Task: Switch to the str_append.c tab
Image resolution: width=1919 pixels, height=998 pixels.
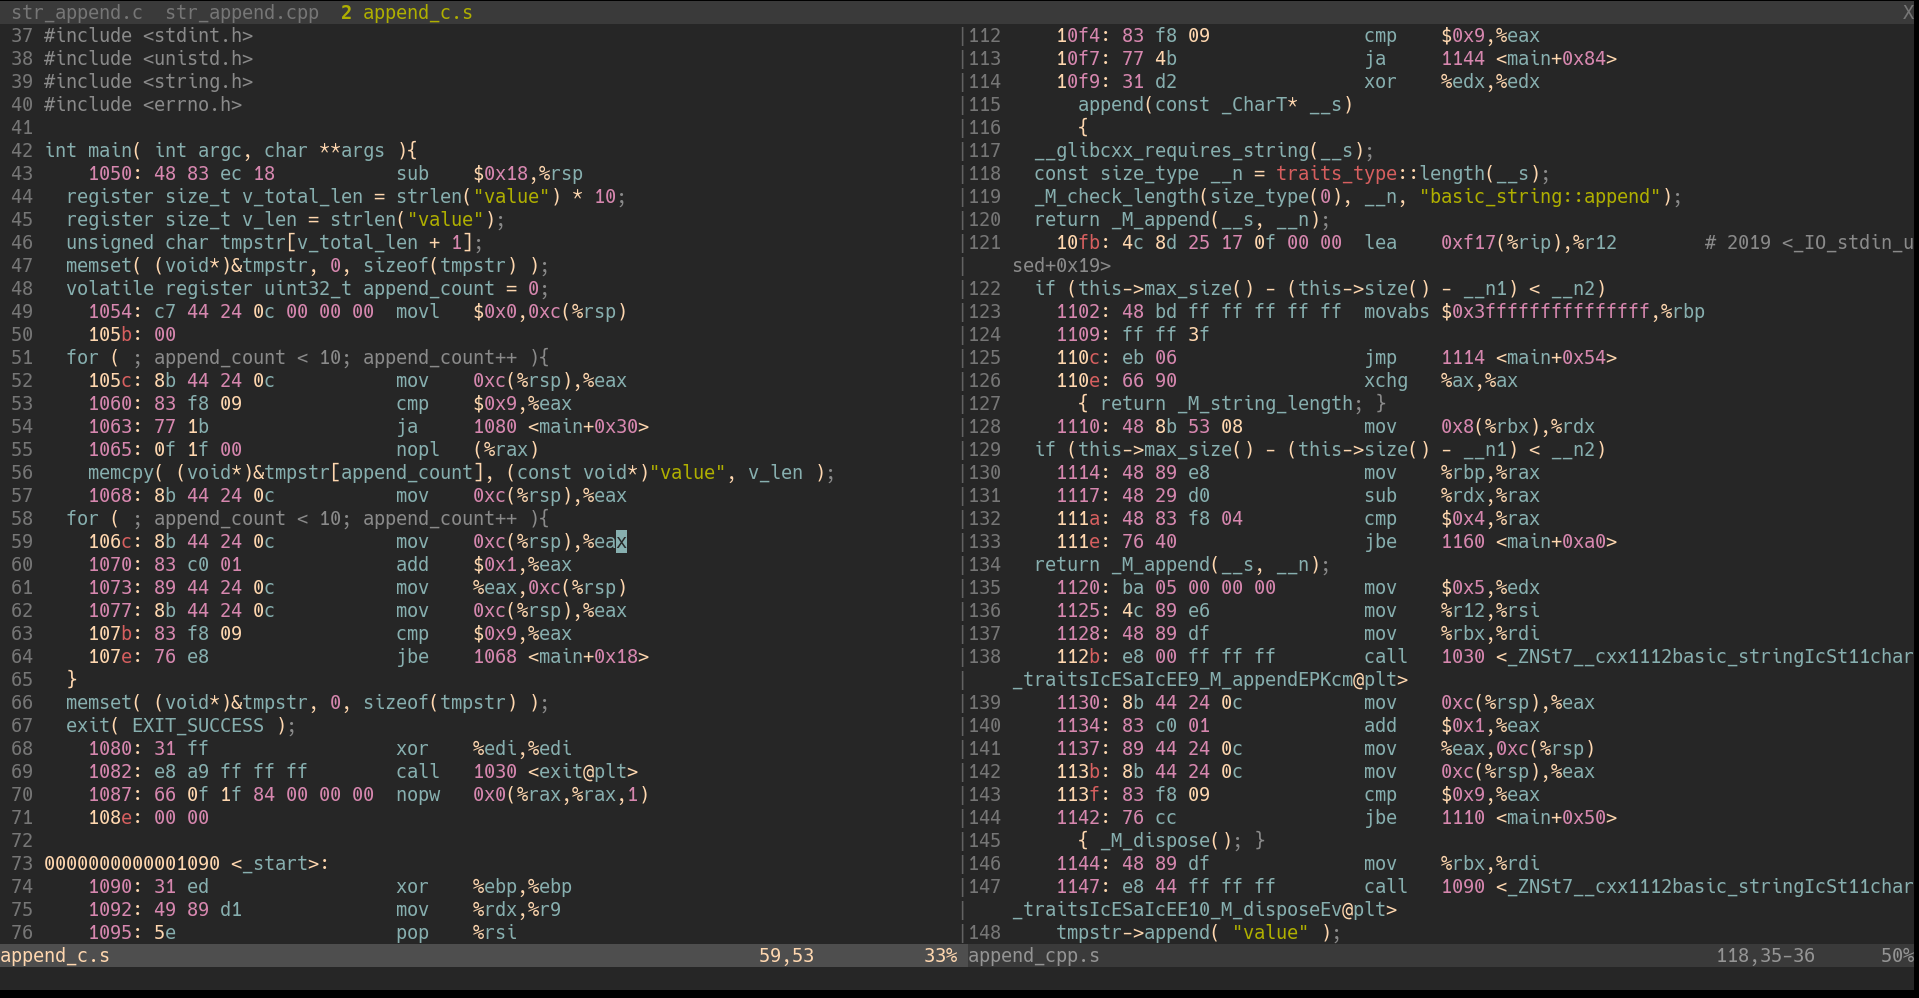Action: coord(77,13)
